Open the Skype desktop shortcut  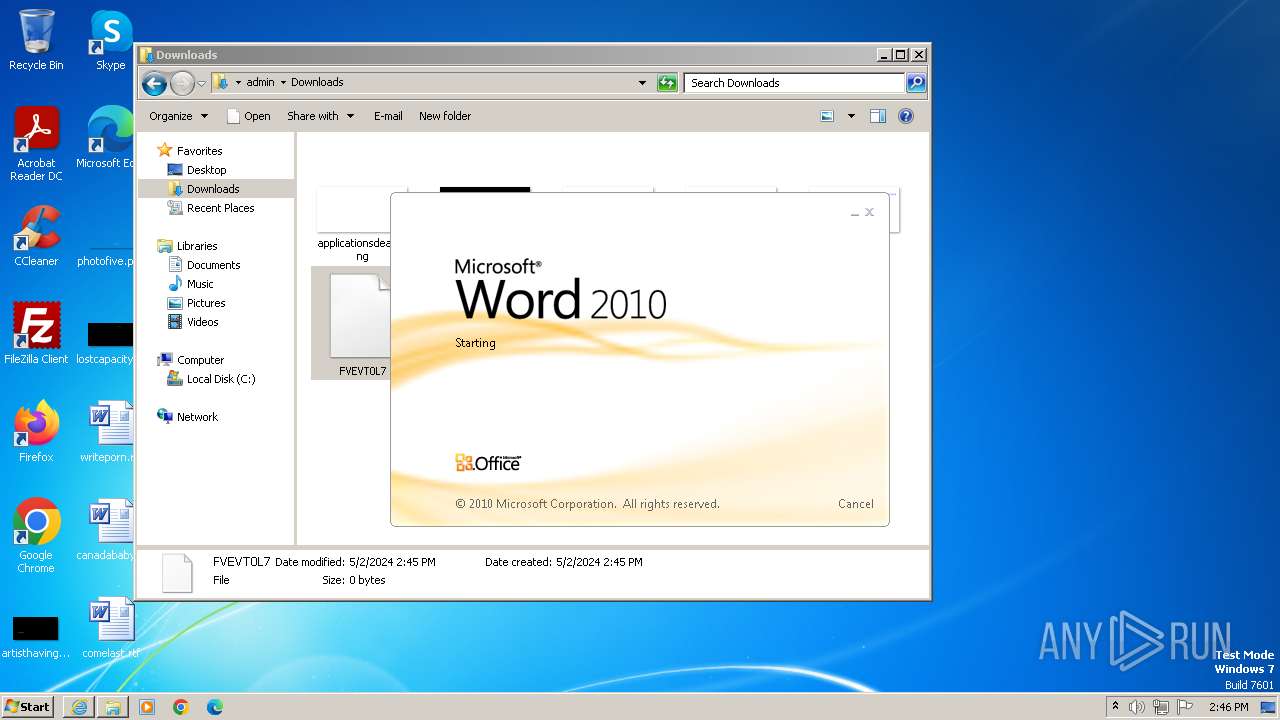point(110,40)
